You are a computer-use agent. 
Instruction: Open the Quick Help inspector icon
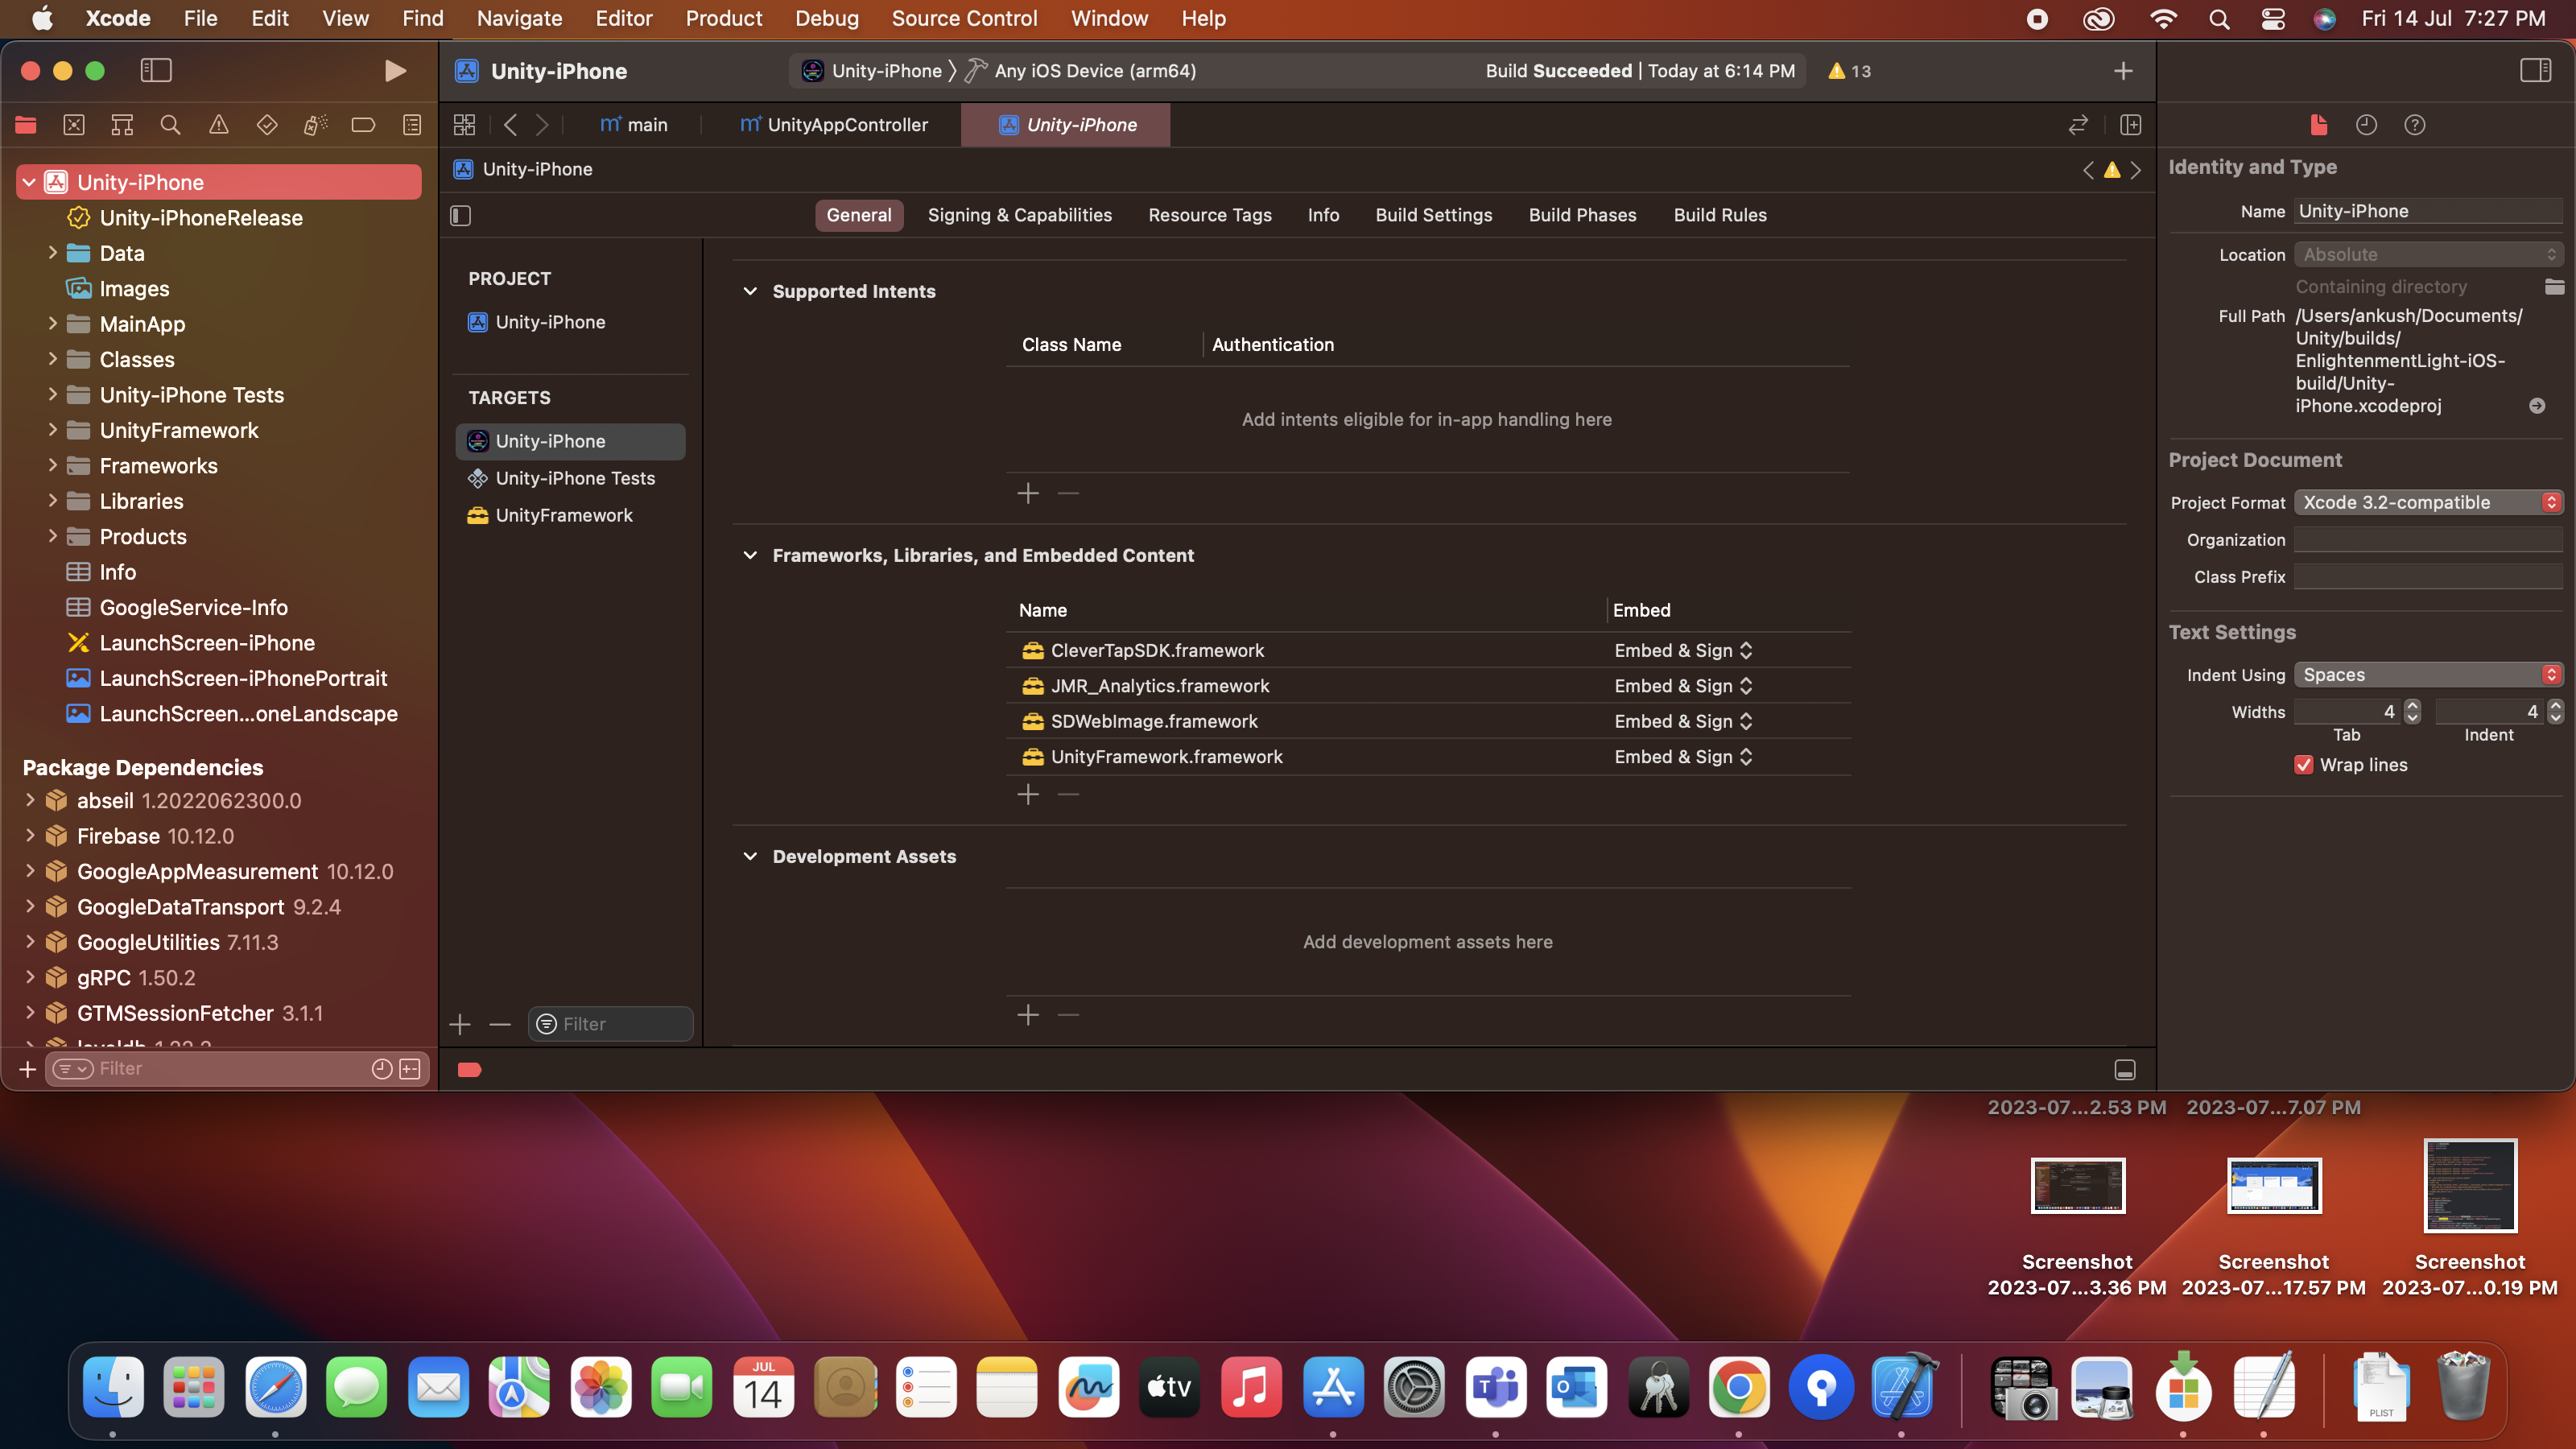point(2415,125)
